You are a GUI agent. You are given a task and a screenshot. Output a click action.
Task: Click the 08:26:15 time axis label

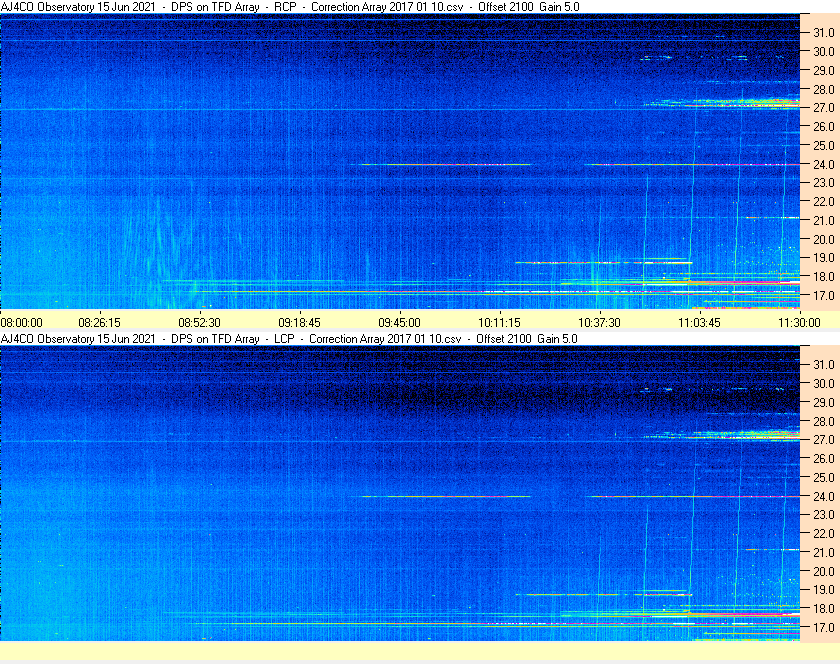pos(100,323)
